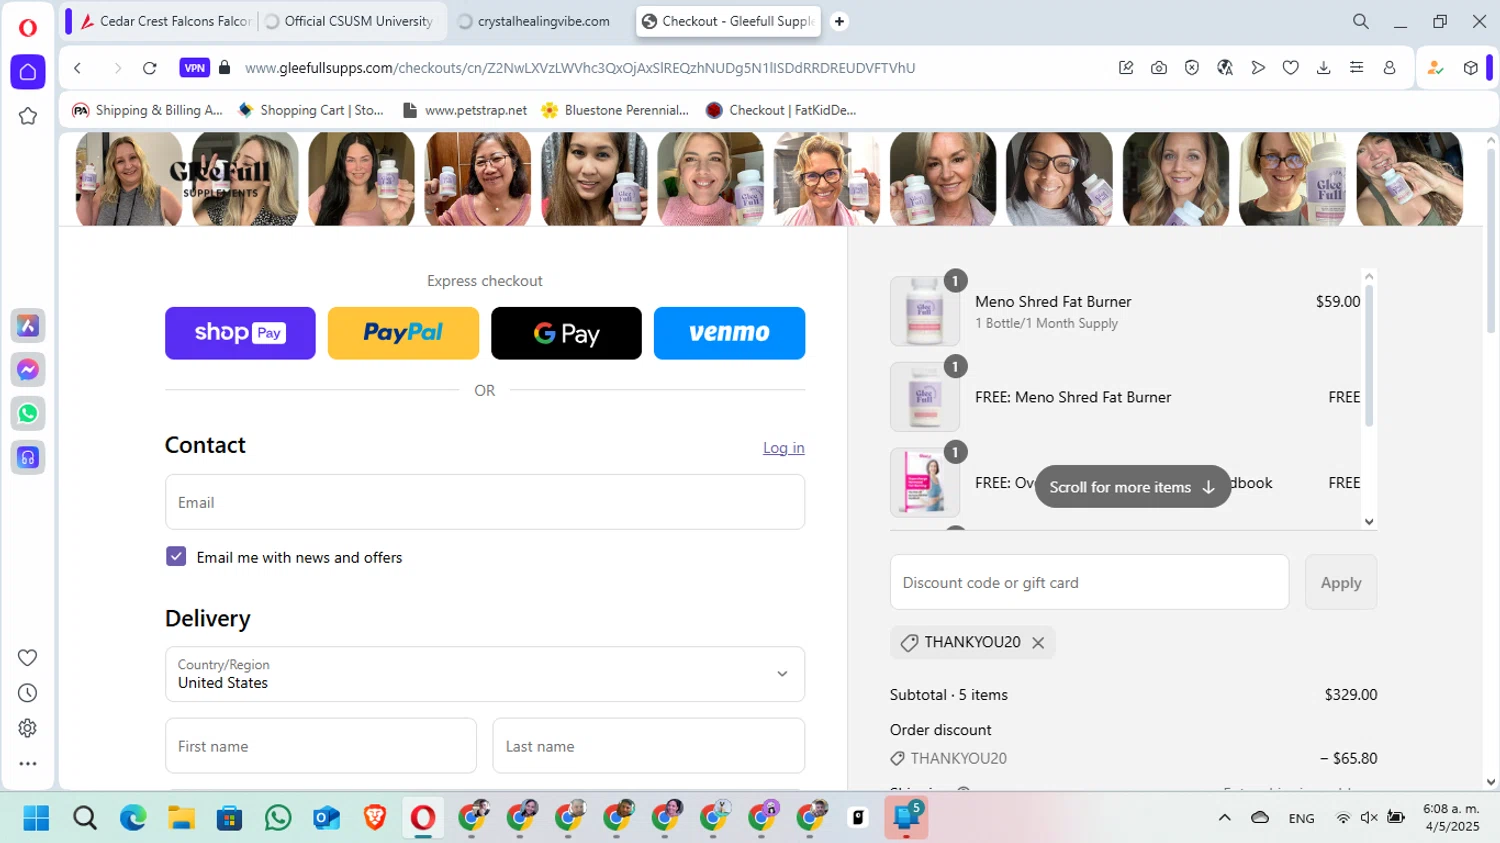Open WhatsApp in the sidebar
The height and width of the screenshot is (843, 1500).
tap(28, 413)
